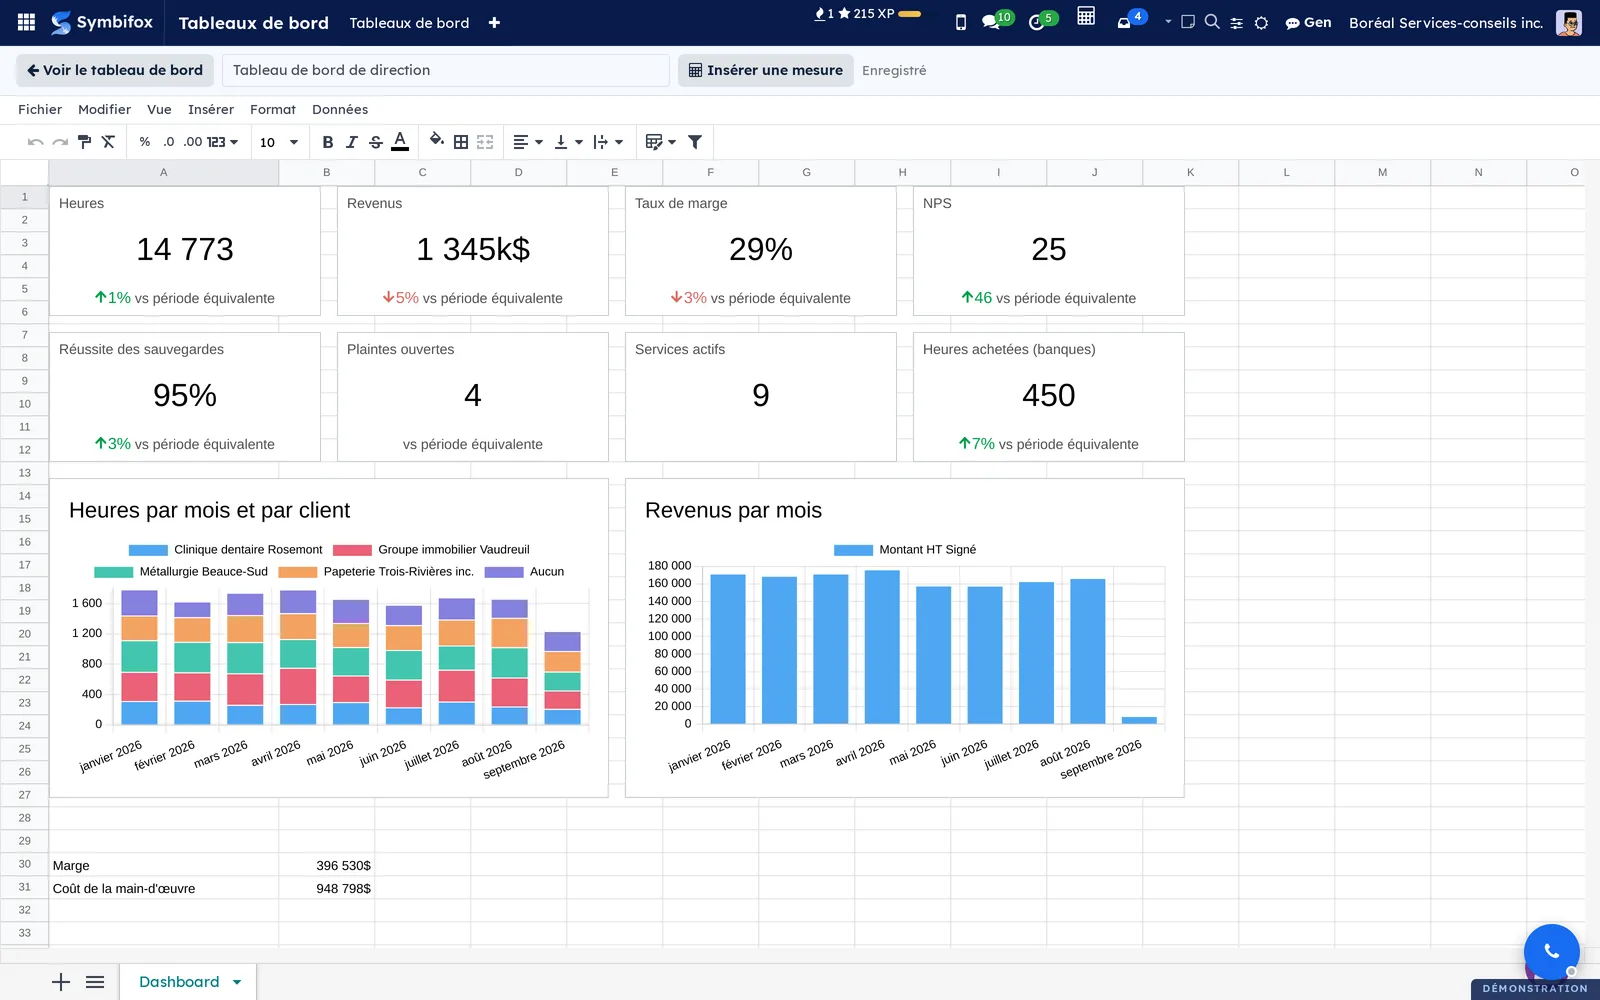Open the Insérer menu

[211, 109]
